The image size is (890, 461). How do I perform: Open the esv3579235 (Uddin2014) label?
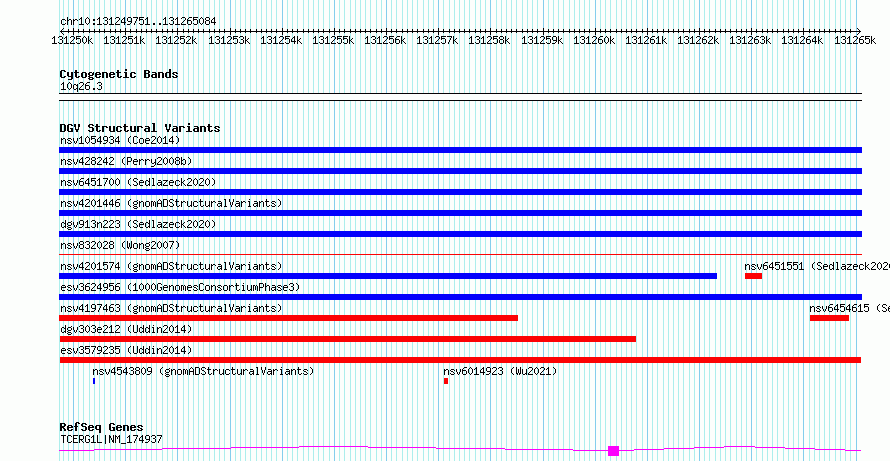tap(126, 350)
